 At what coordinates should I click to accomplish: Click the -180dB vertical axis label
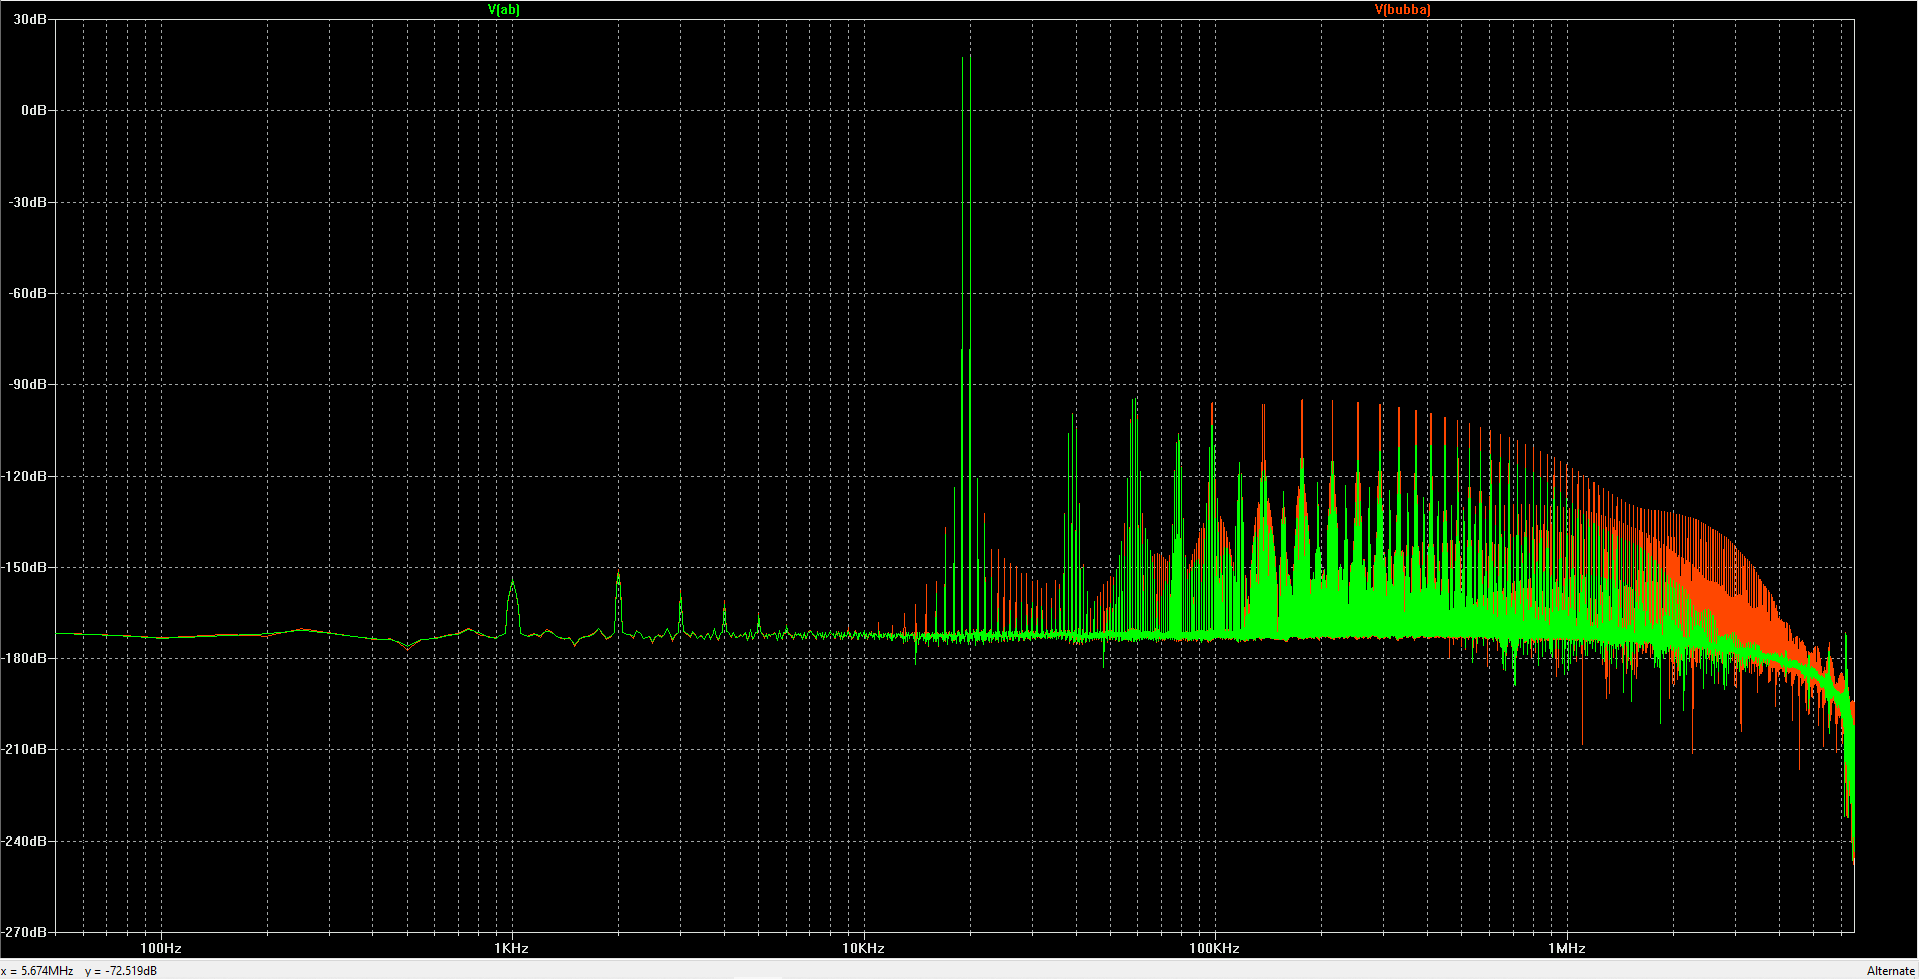26,658
